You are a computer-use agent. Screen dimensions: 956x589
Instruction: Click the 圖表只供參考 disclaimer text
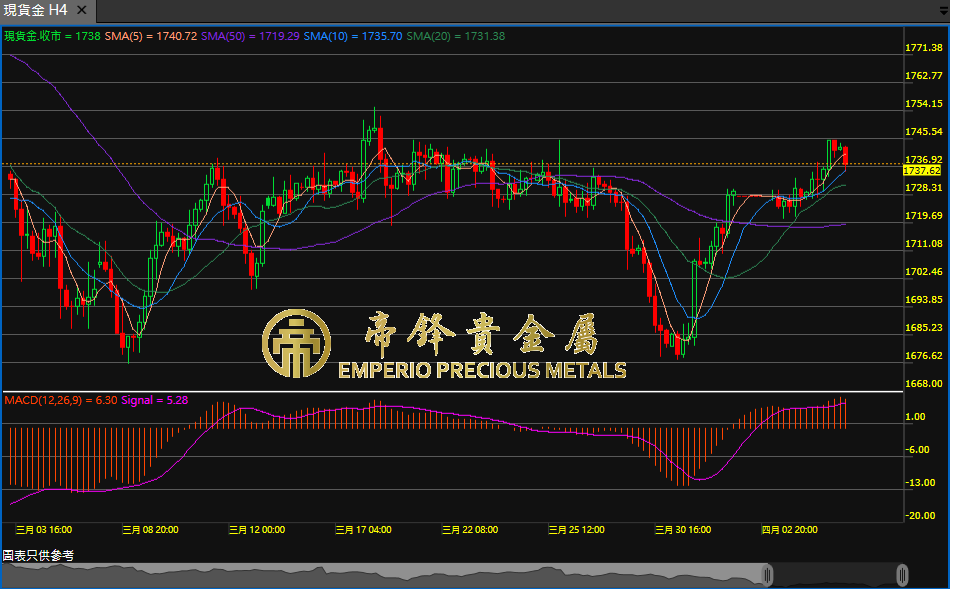(x=38, y=555)
